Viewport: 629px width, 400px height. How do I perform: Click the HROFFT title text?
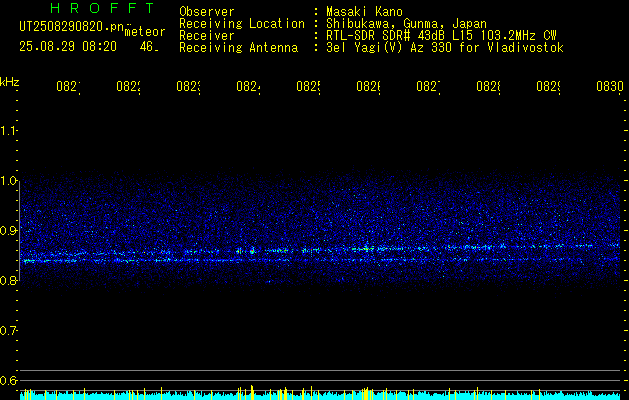pos(103,8)
